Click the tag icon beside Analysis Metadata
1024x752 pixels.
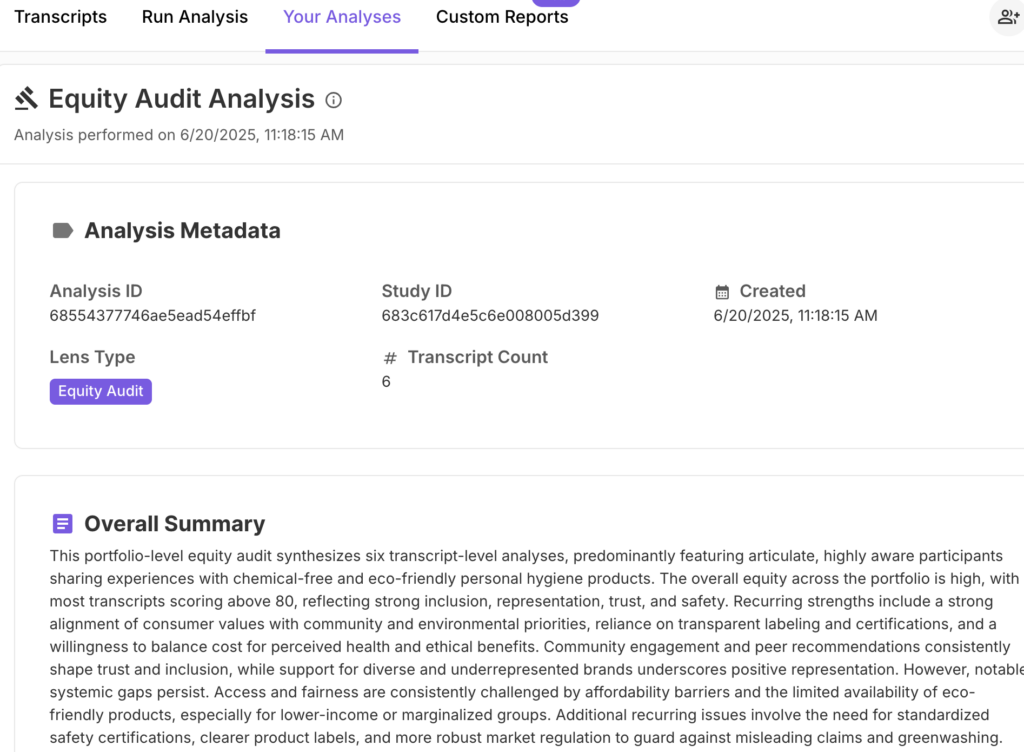pos(62,231)
